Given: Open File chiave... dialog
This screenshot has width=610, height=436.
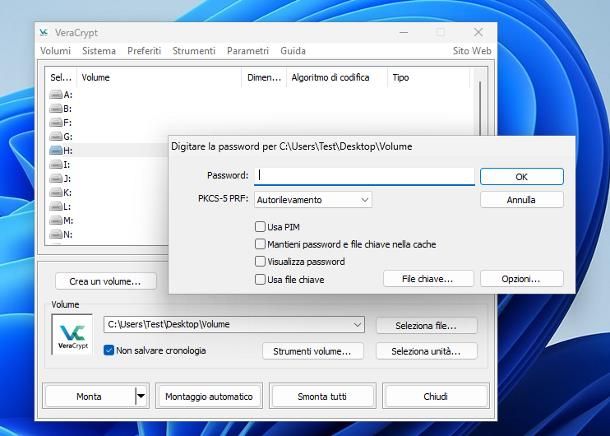Looking at the screenshot, I should 428,279.
